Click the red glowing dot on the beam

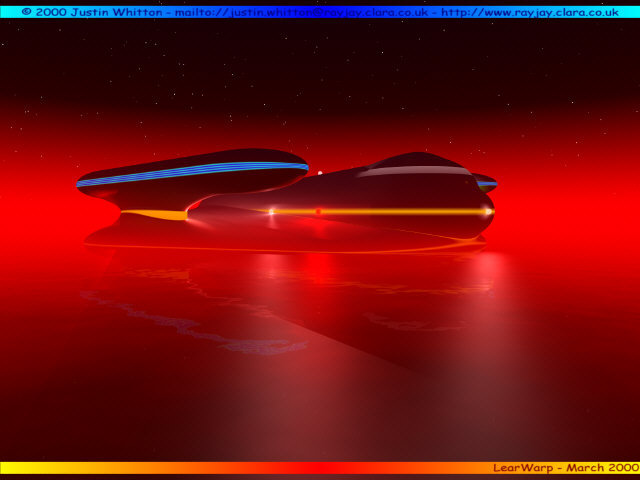tap(318, 211)
